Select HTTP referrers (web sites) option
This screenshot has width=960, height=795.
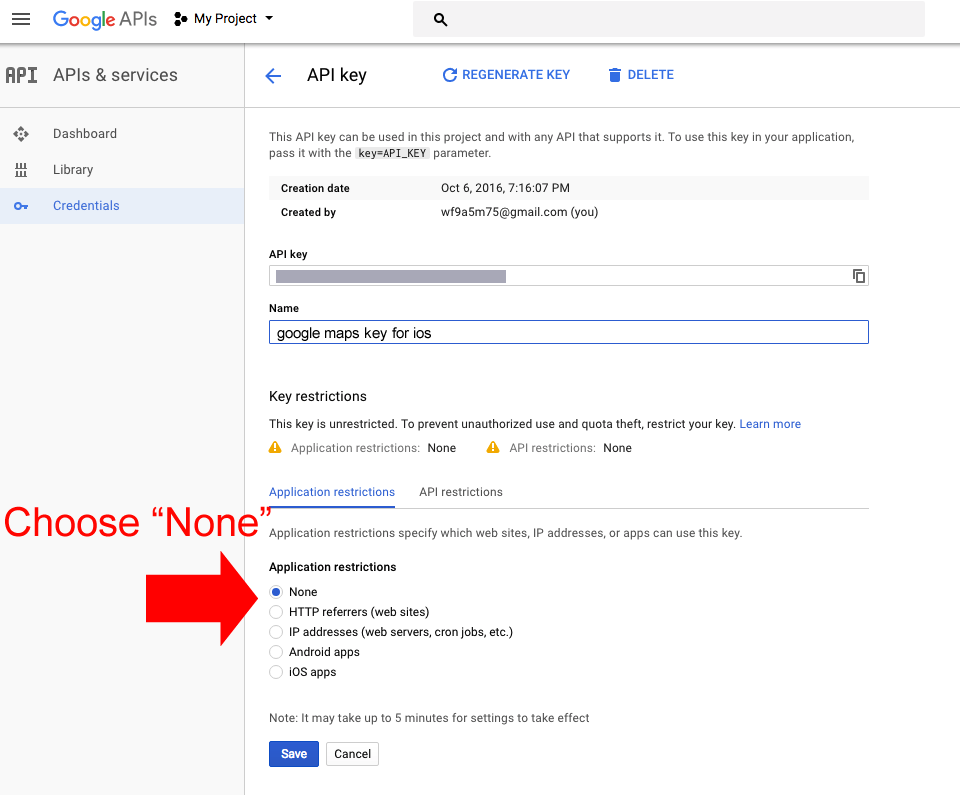(x=276, y=612)
